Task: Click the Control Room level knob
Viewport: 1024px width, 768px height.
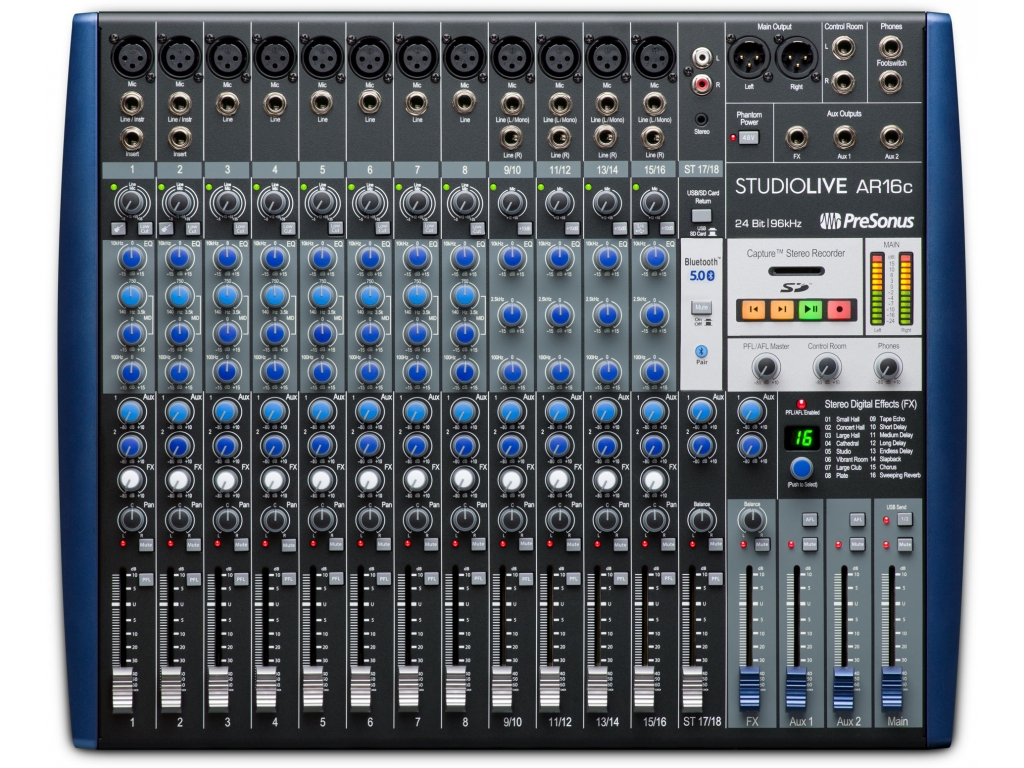Action: click(826, 368)
